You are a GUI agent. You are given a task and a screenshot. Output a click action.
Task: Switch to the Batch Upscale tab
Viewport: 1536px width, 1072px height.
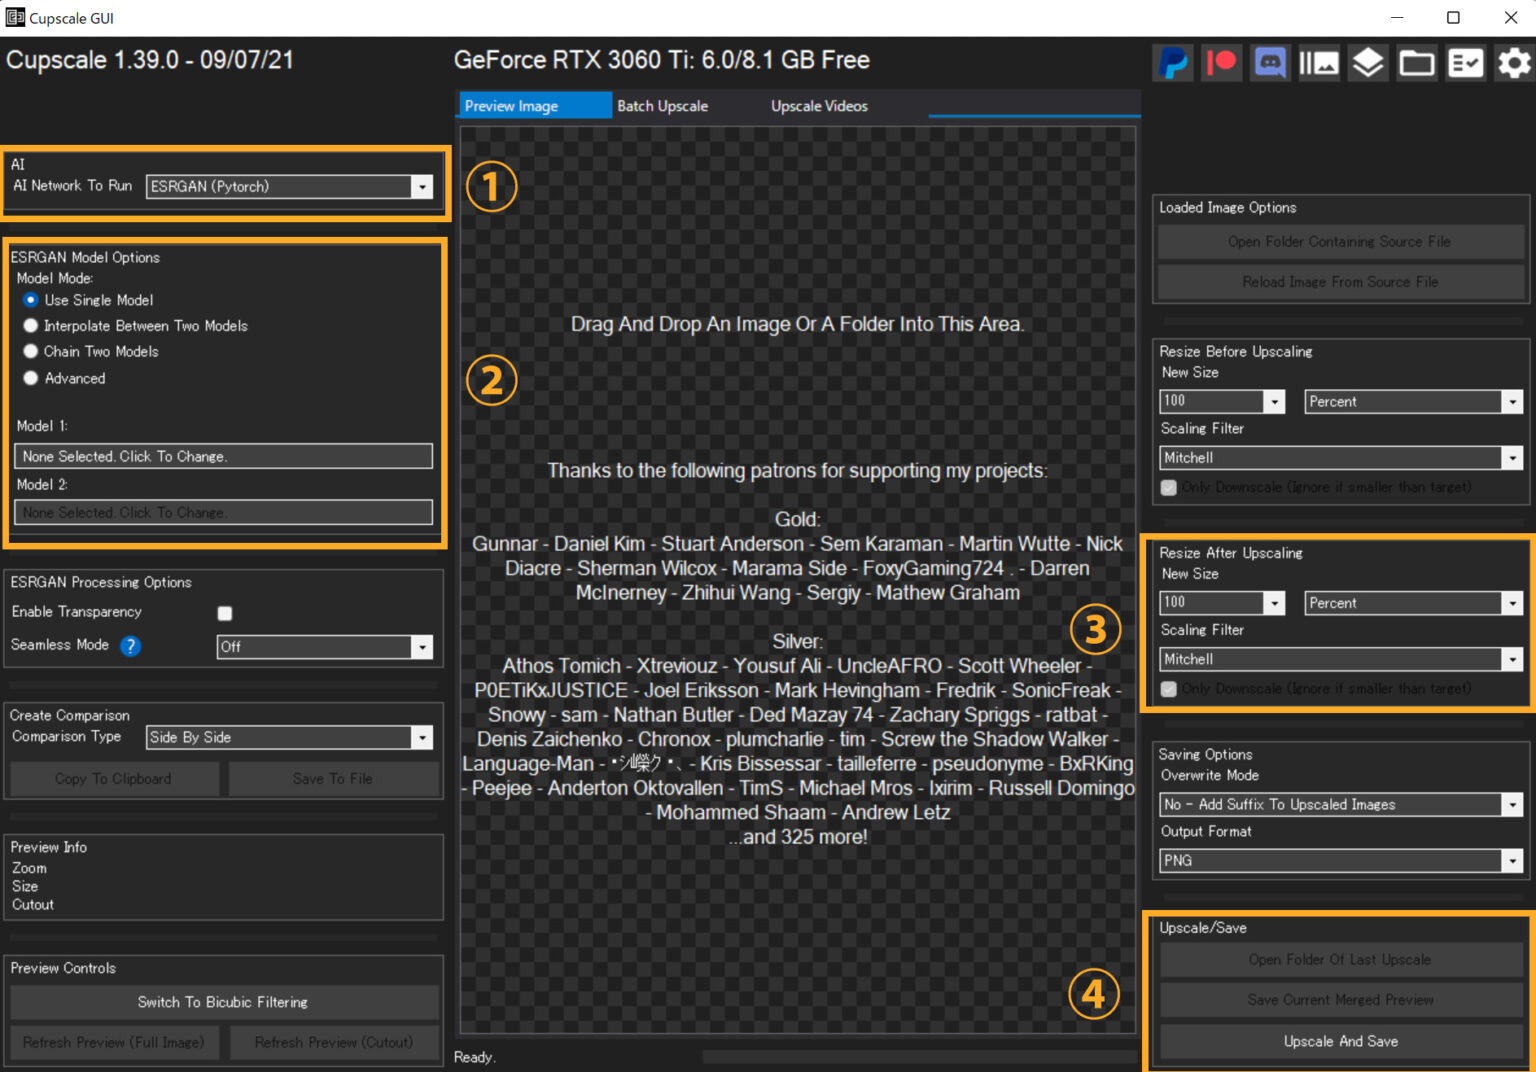662,106
